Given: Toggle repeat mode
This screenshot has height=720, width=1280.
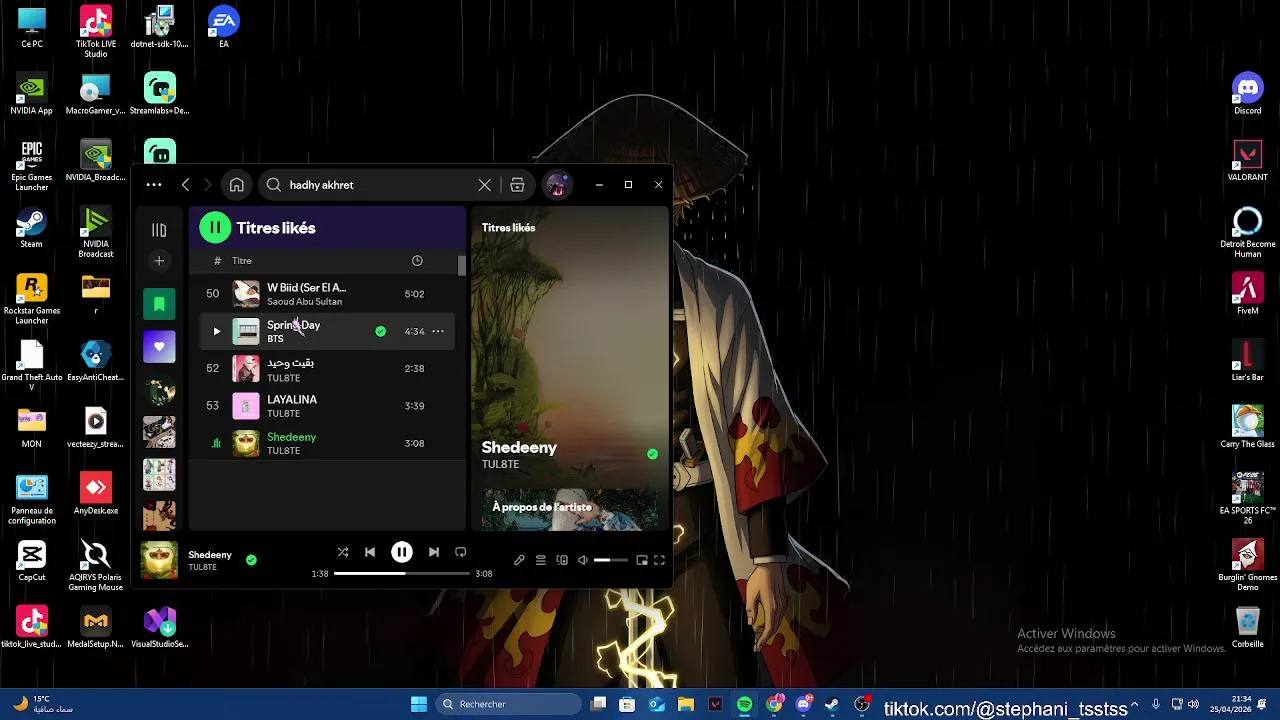Looking at the screenshot, I should pyautogui.click(x=461, y=552).
